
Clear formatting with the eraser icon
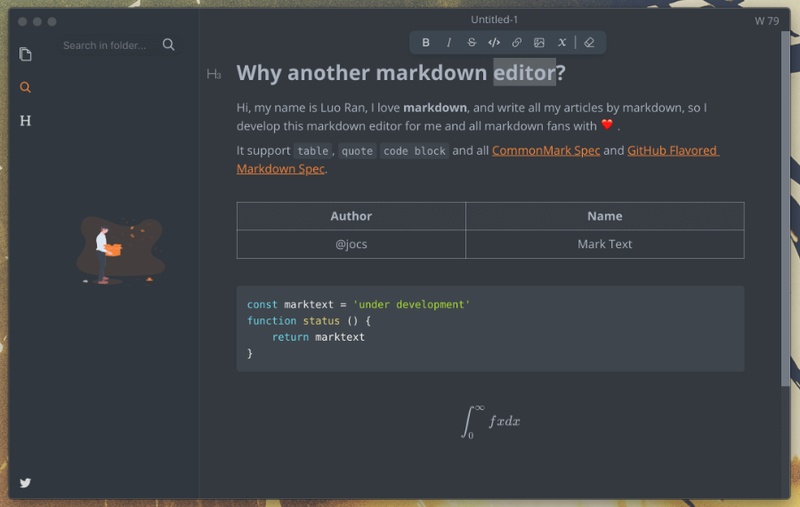point(589,43)
